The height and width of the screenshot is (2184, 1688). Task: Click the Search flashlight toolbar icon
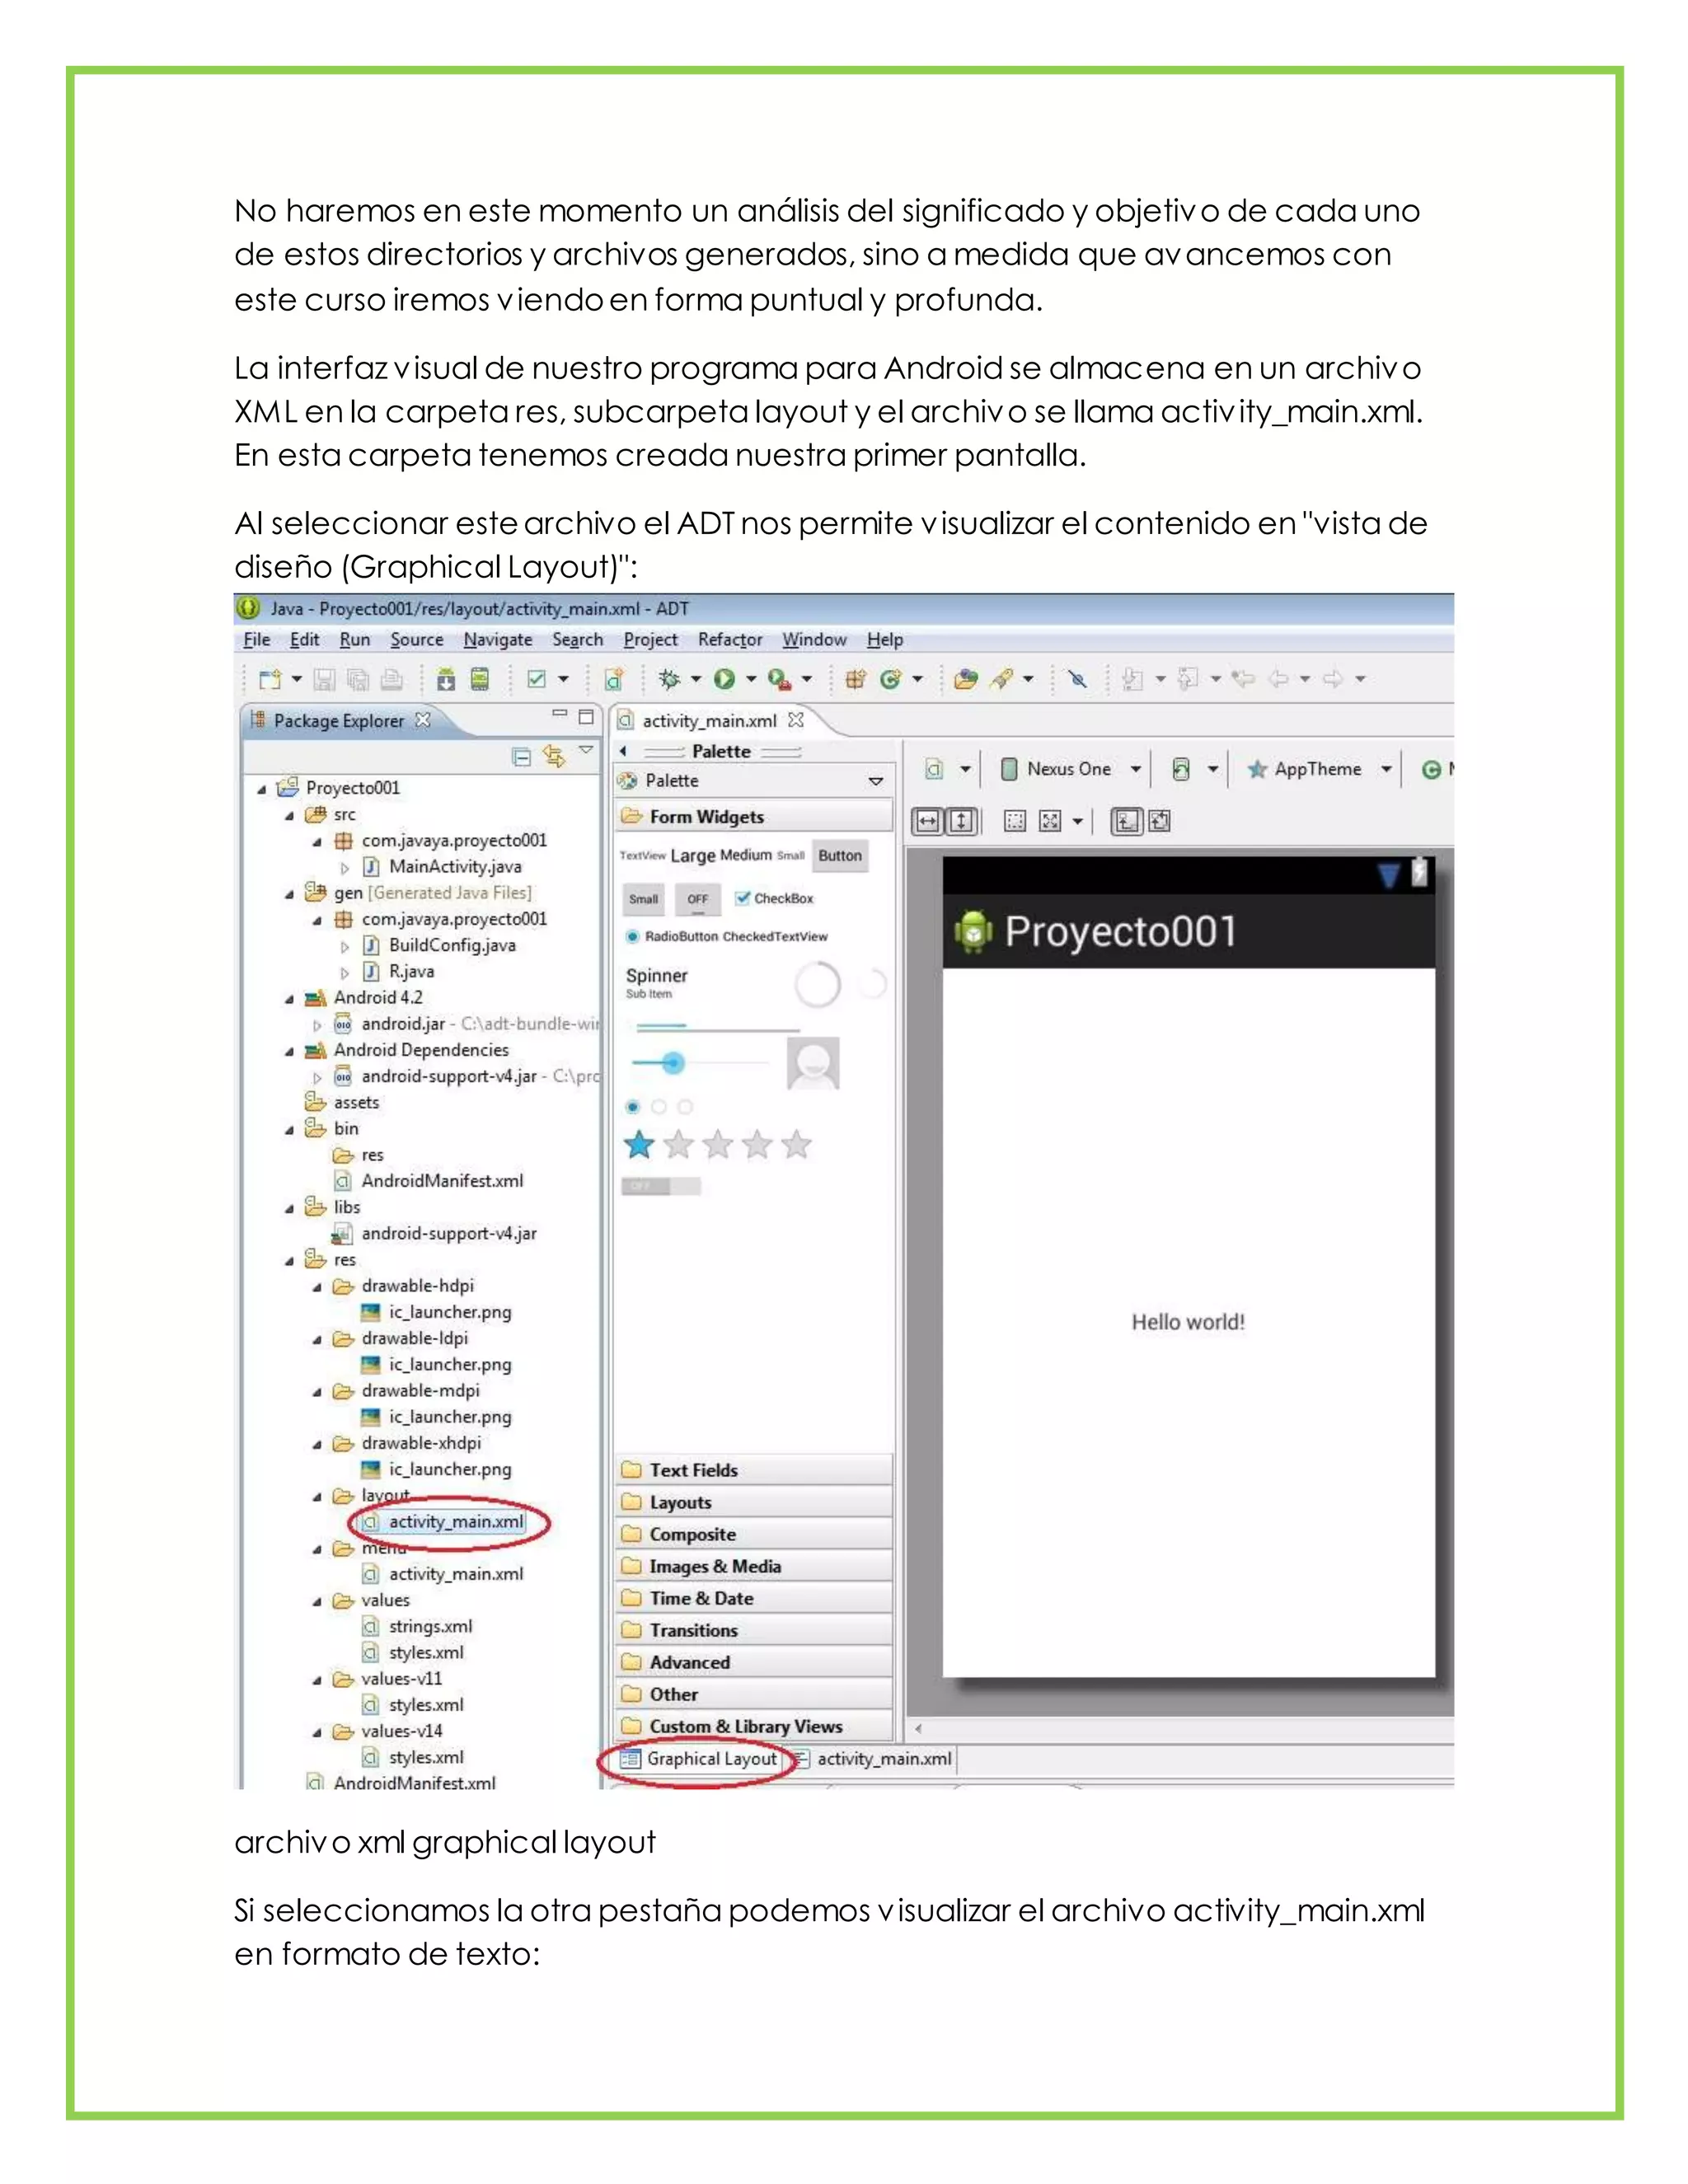1001,680
